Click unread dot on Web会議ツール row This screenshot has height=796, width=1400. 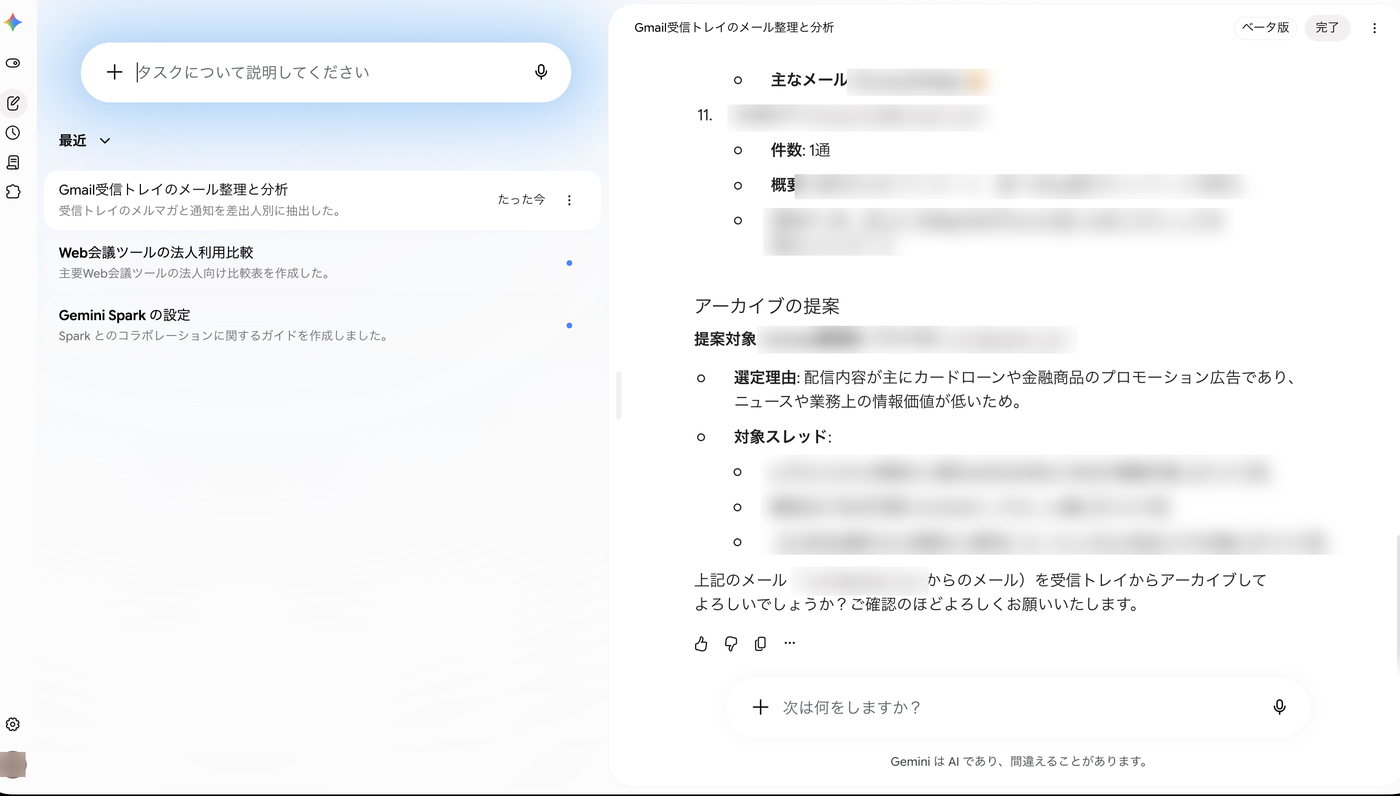pos(569,263)
